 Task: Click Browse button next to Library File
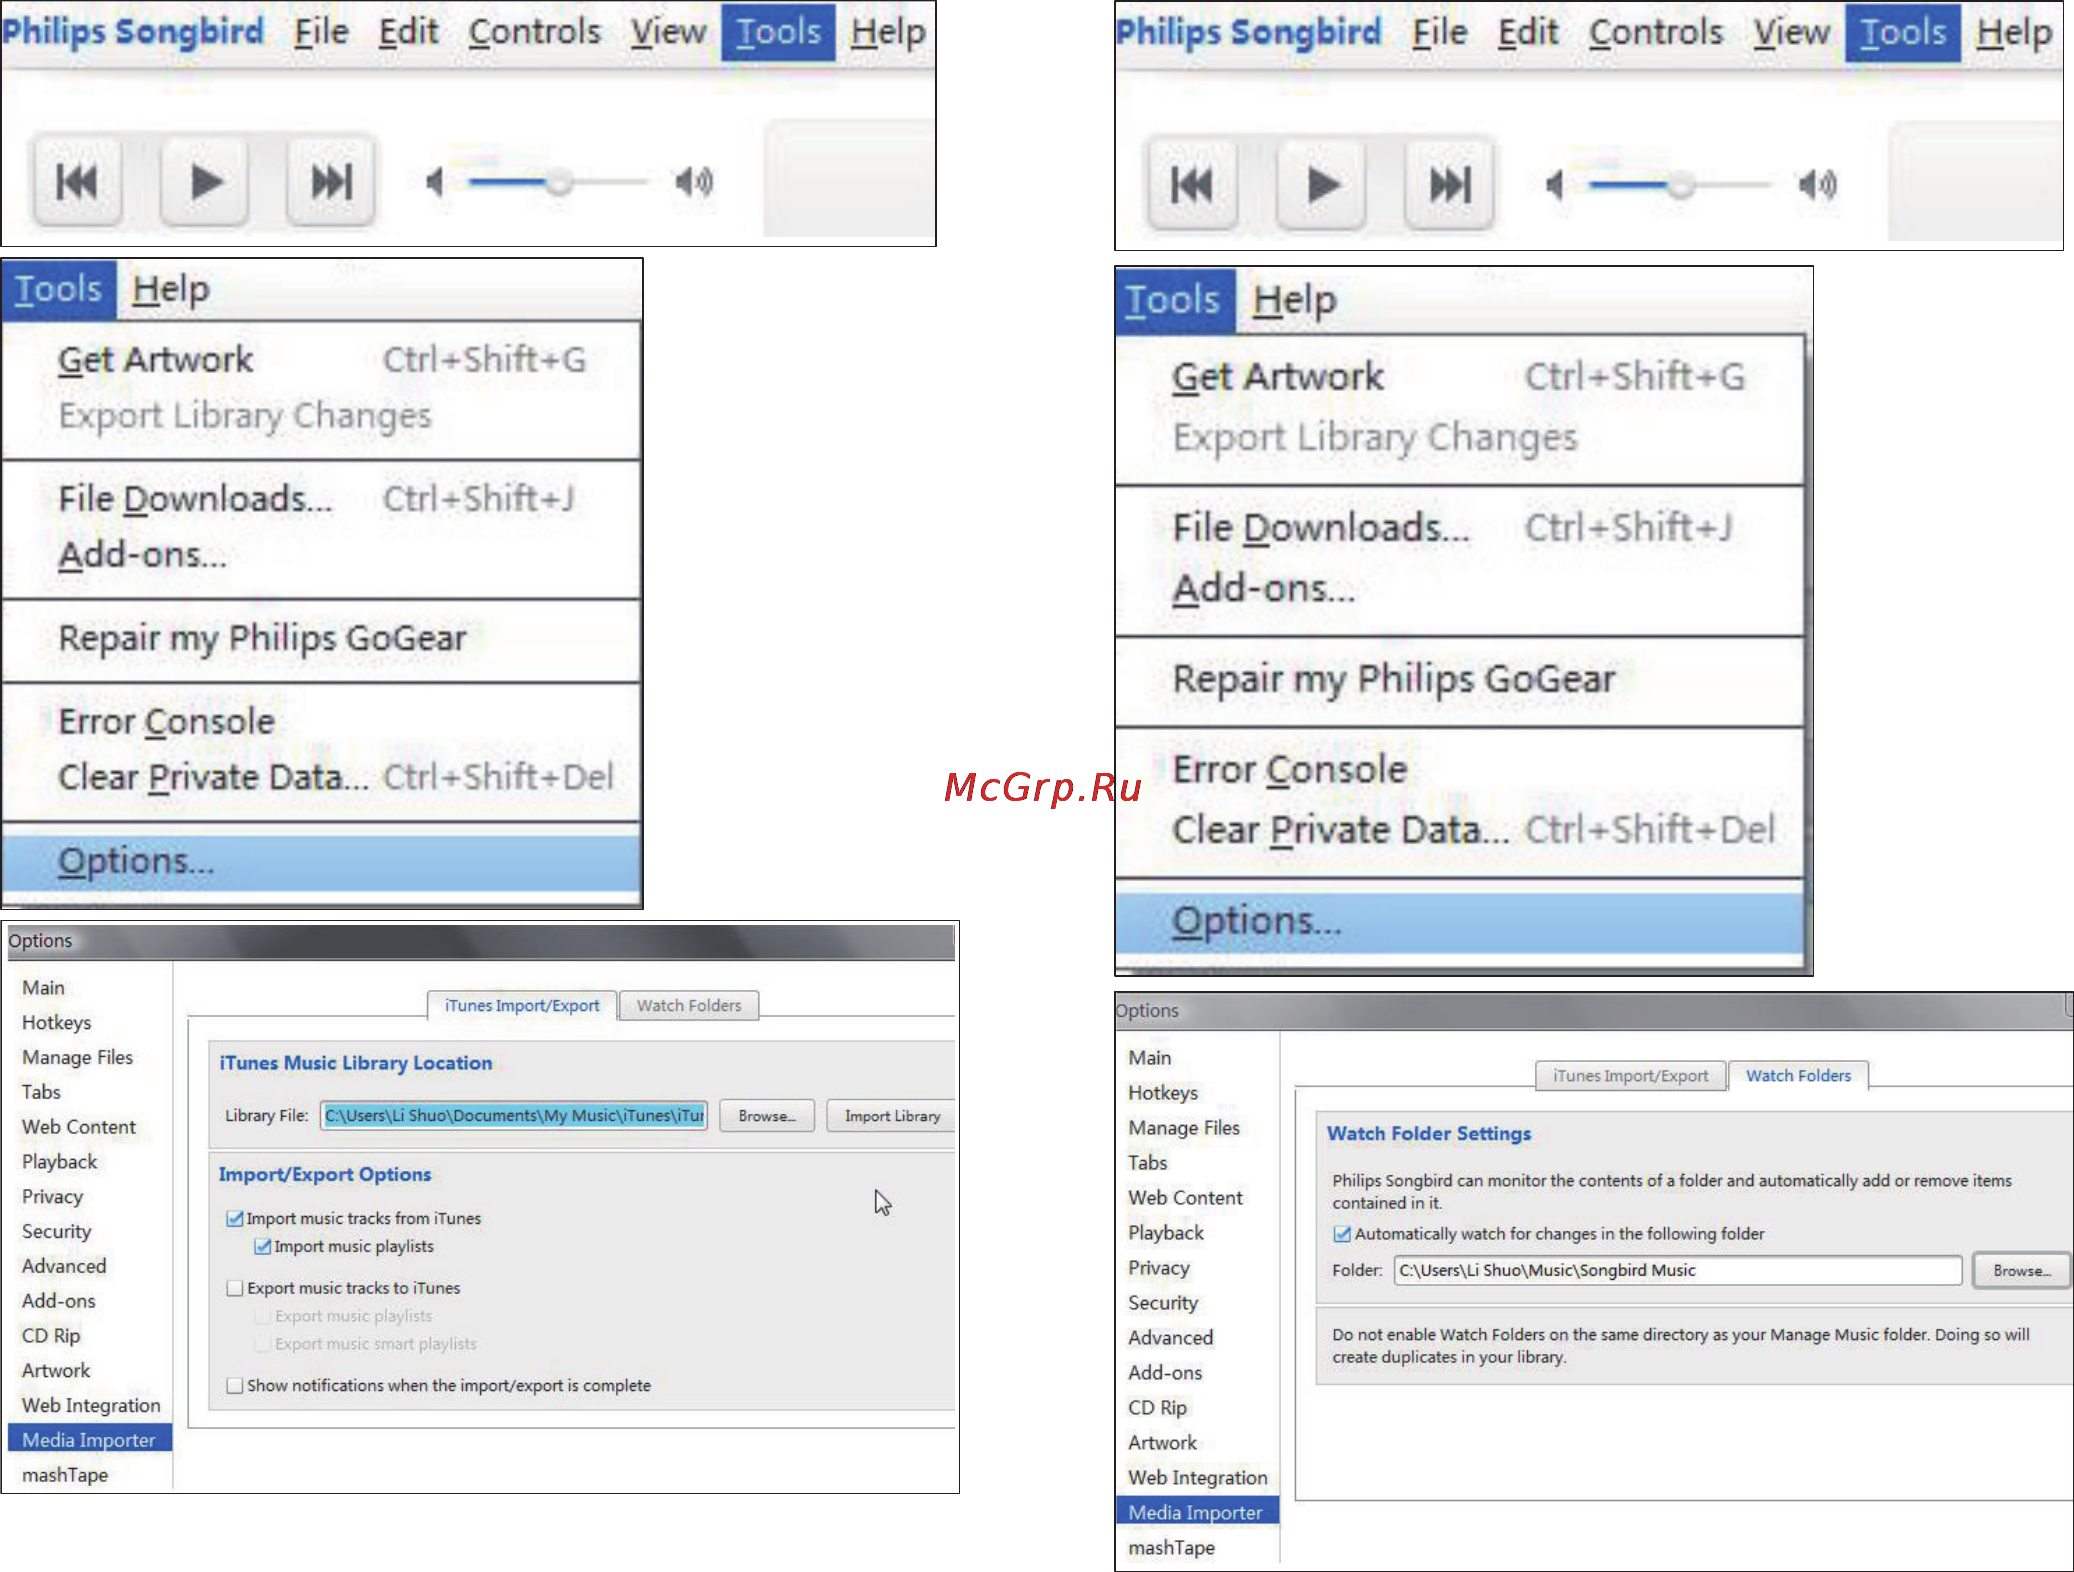(767, 1116)
